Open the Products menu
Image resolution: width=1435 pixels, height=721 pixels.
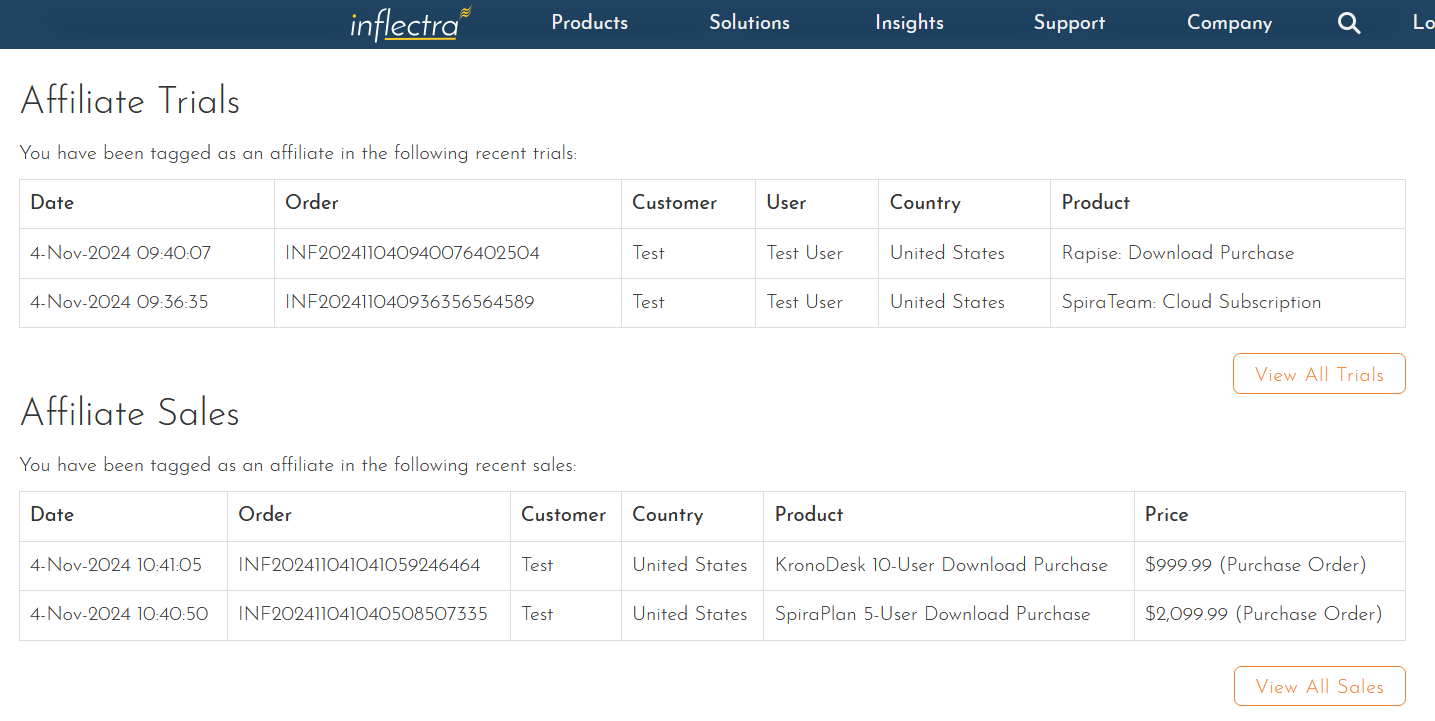pos(590,23)
